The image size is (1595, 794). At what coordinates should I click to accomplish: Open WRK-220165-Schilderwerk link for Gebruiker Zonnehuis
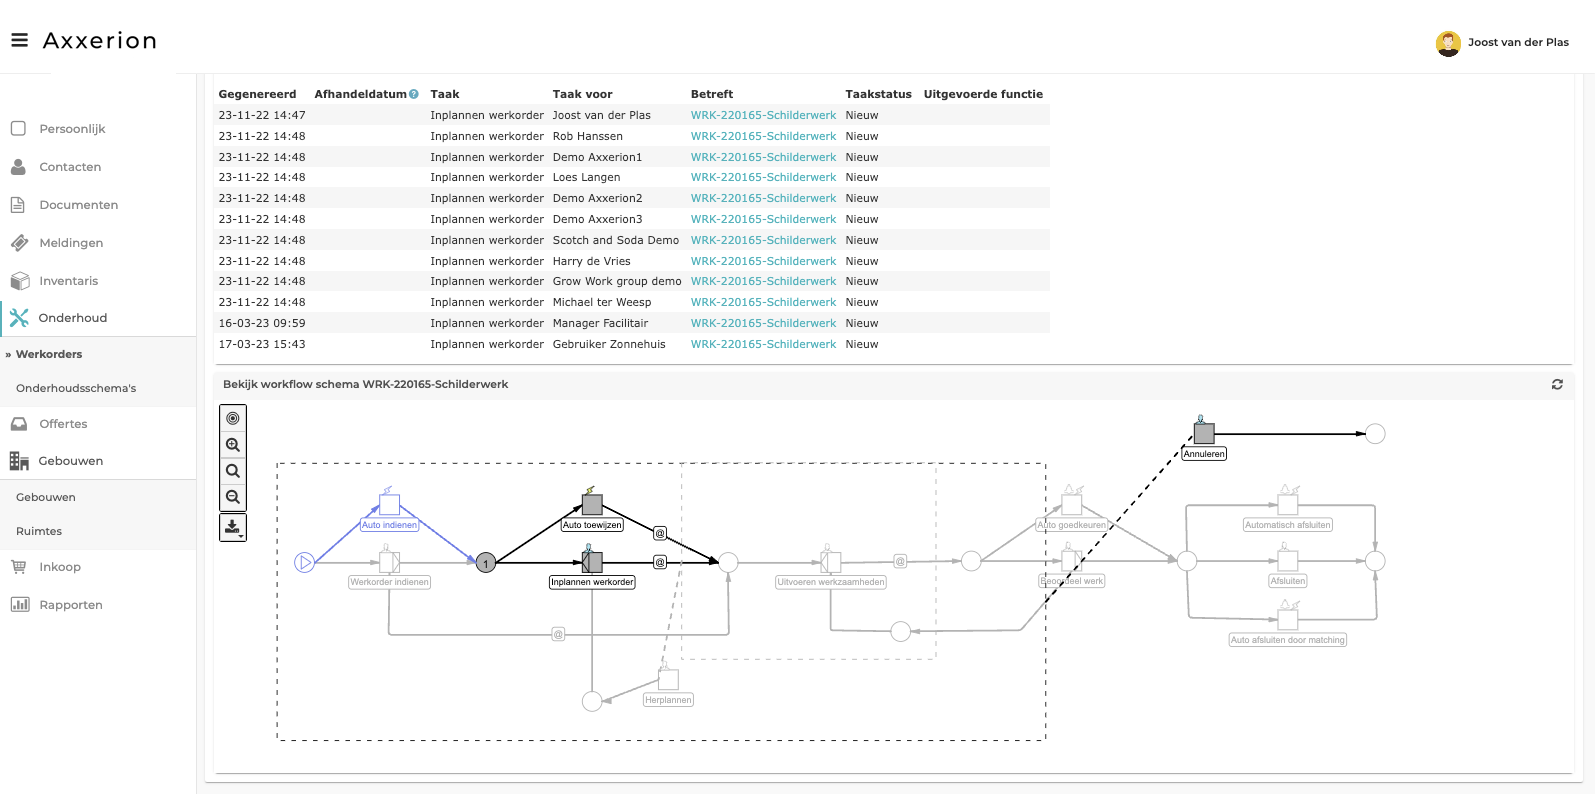click(x=763, y=344)
